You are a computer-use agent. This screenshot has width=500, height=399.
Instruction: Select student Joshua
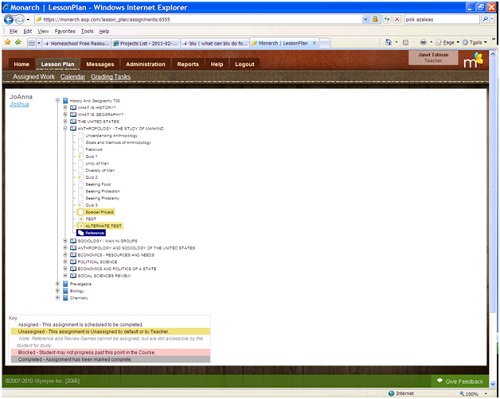19,104
